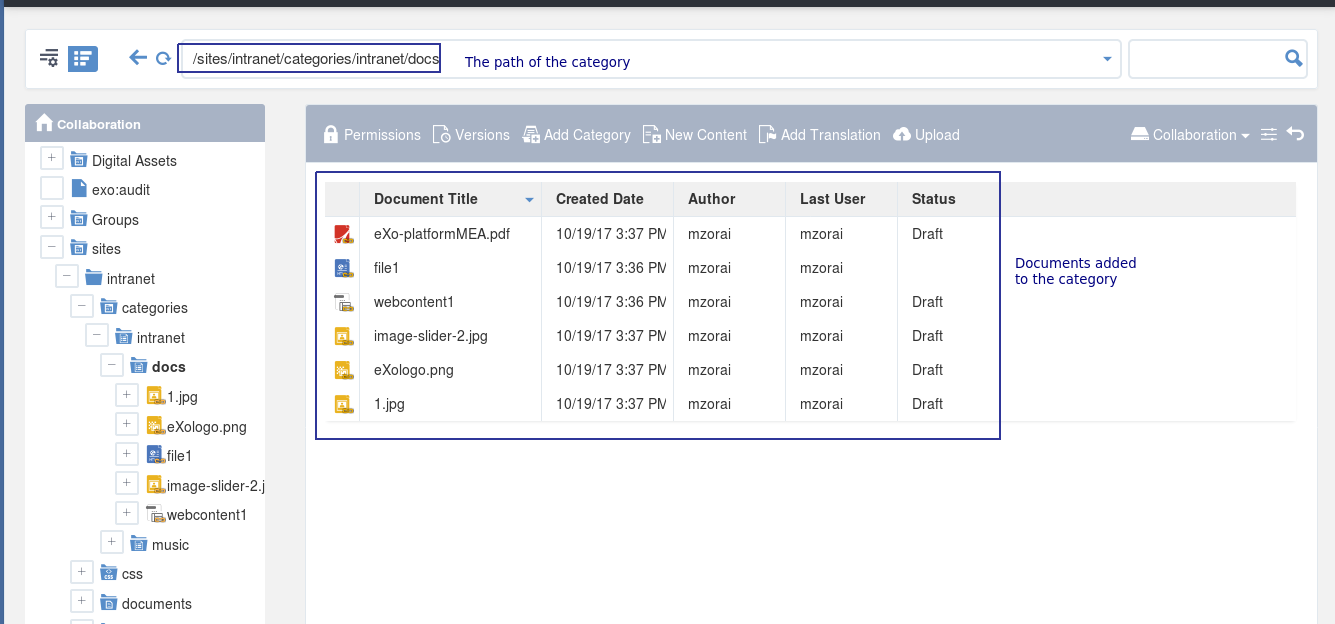1335x624 pixels.
Task: Open eXo-platformMEA.pdf document
Action: click(442, 234)
